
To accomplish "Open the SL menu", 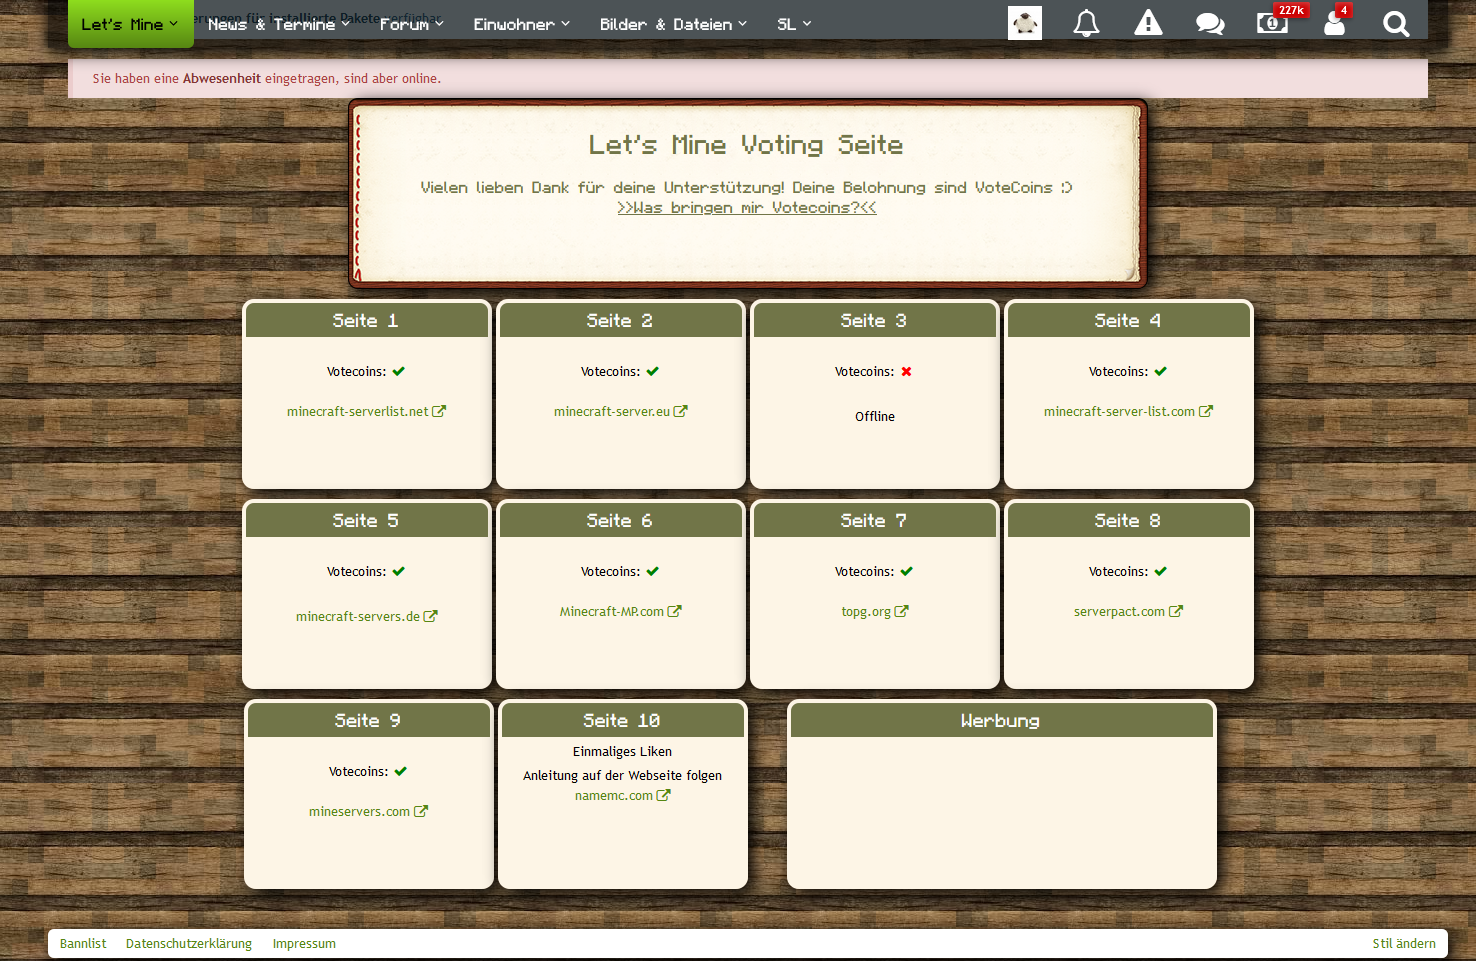I will pos(794,24).
